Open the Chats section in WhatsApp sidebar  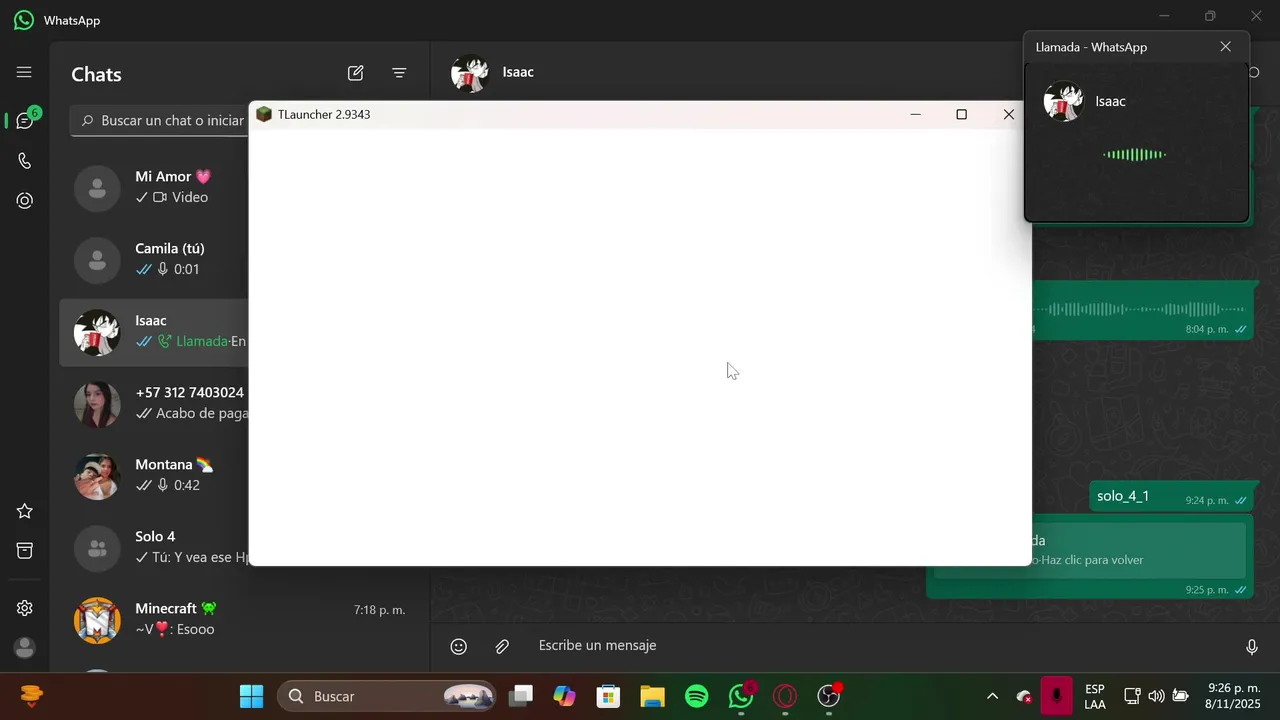tap(25, 120)
